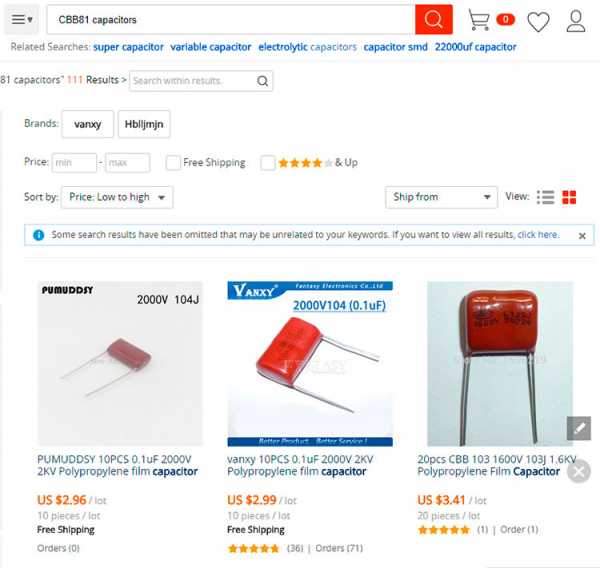Open the wishlist heart icon
The image size is (600, 568).
tap(538, 21)
